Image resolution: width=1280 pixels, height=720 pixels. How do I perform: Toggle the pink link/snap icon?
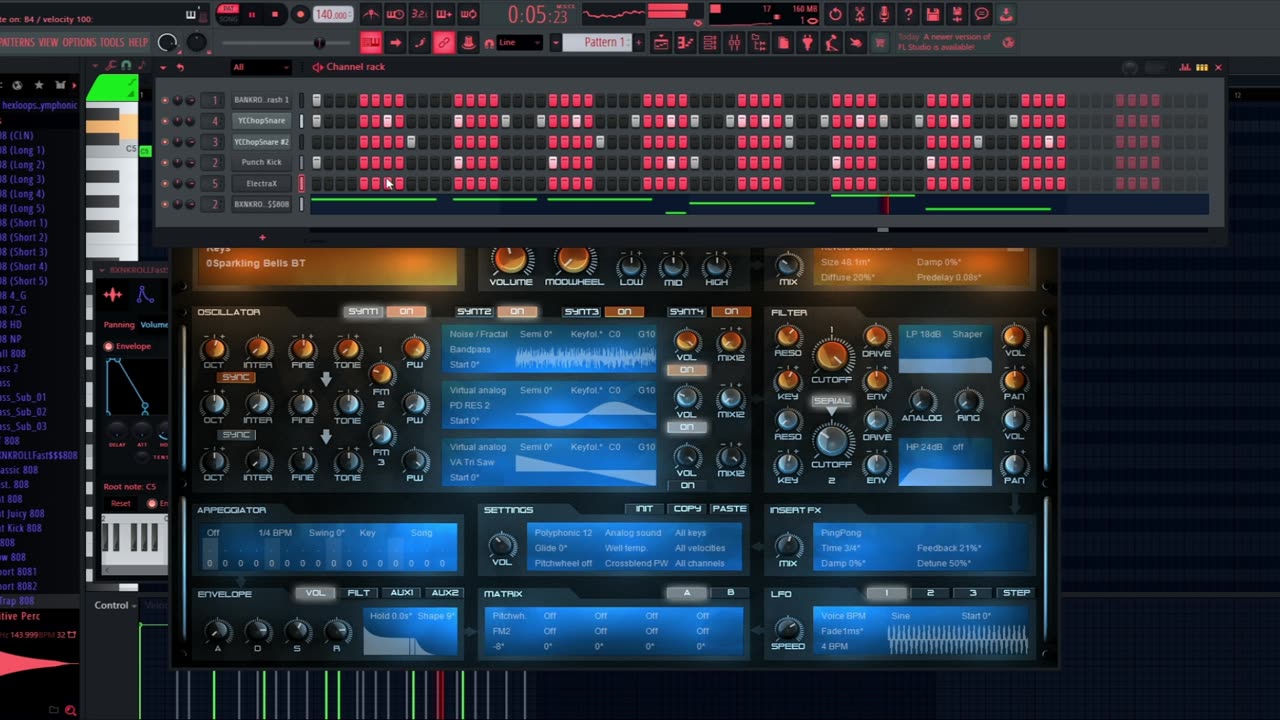(x=444, y=42)
